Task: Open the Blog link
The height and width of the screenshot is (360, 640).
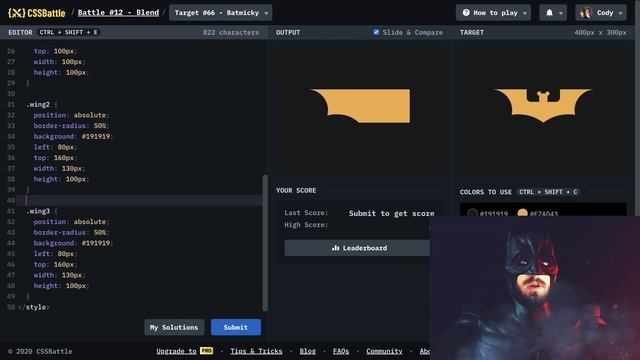Action: coord(307,351)
